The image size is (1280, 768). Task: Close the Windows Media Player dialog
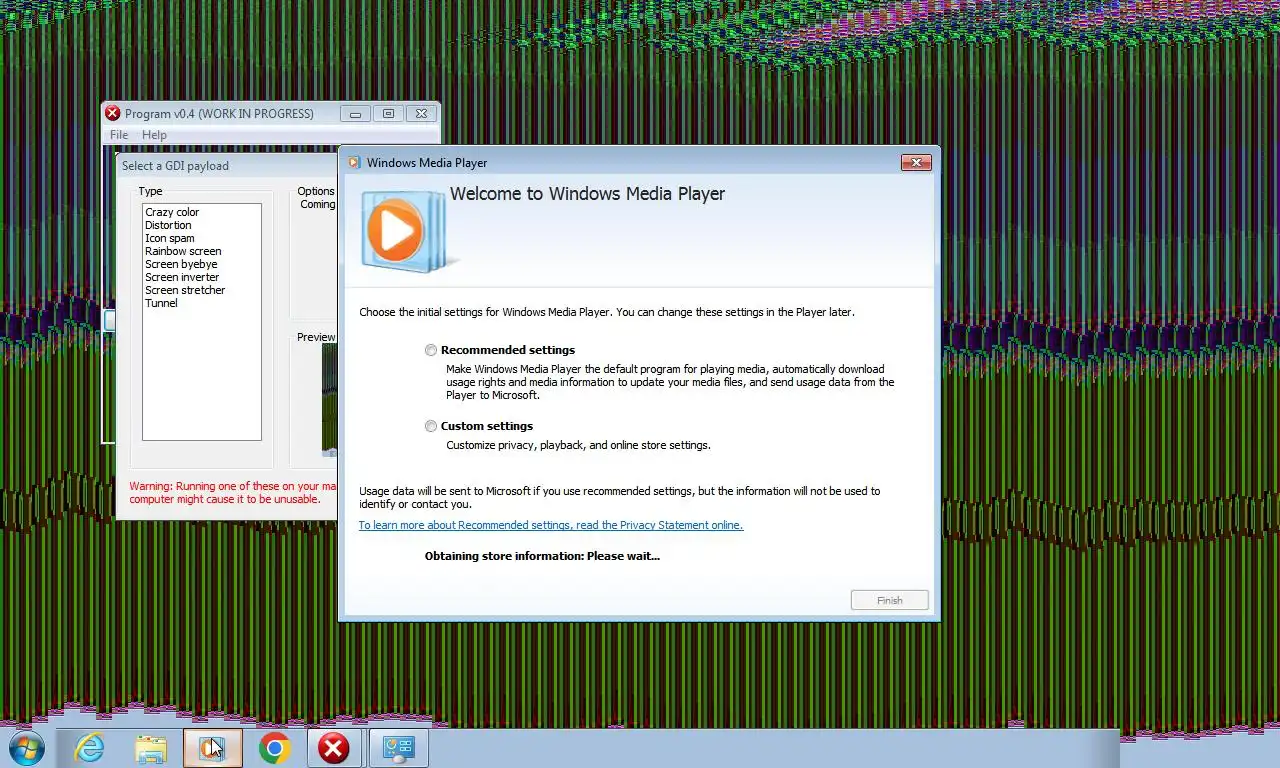pos(916,162)
